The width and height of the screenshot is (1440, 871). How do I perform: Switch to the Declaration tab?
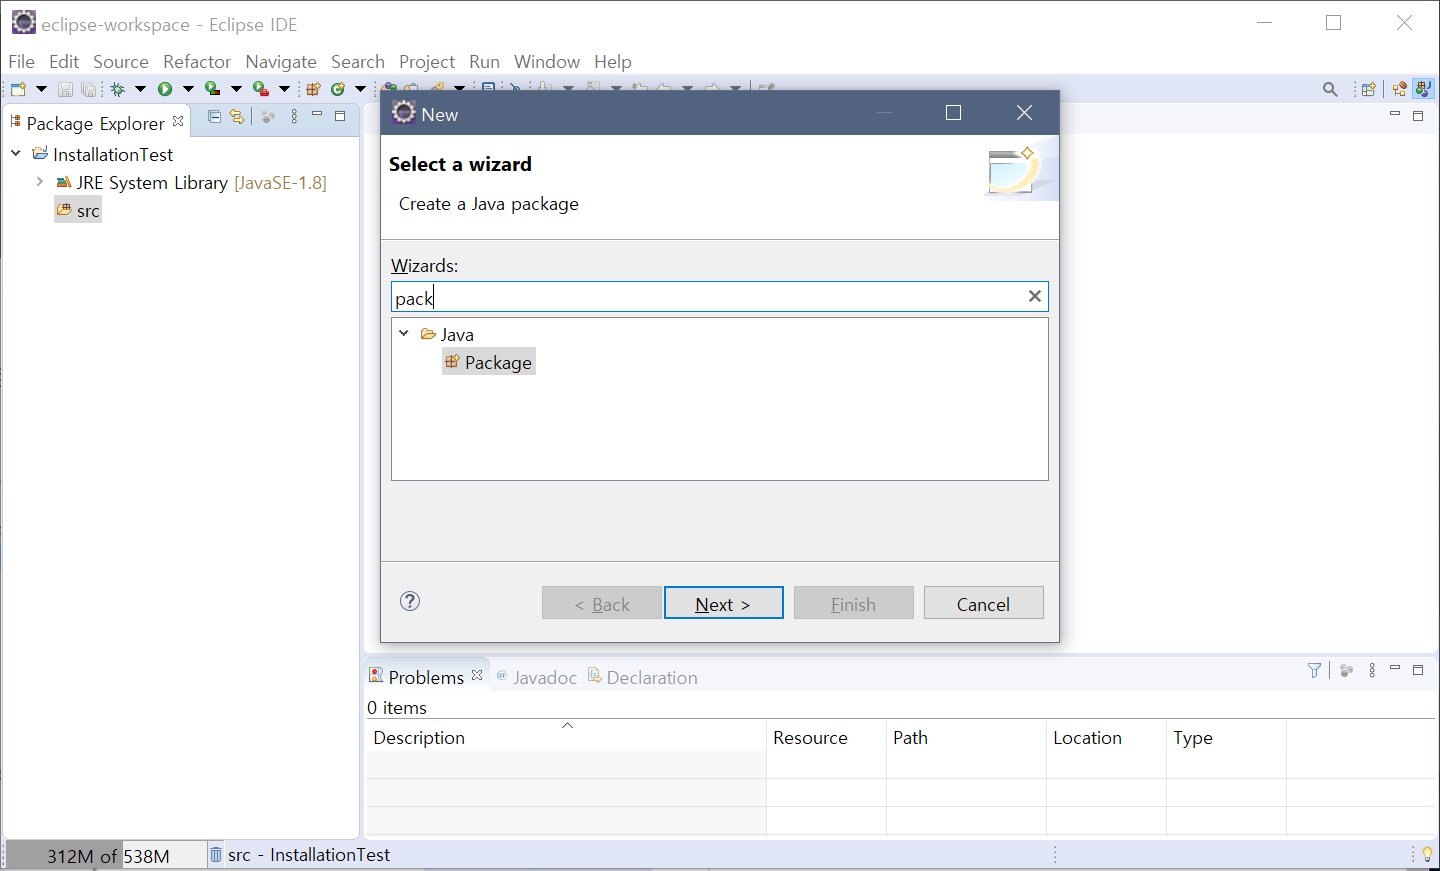pos(643,677)
